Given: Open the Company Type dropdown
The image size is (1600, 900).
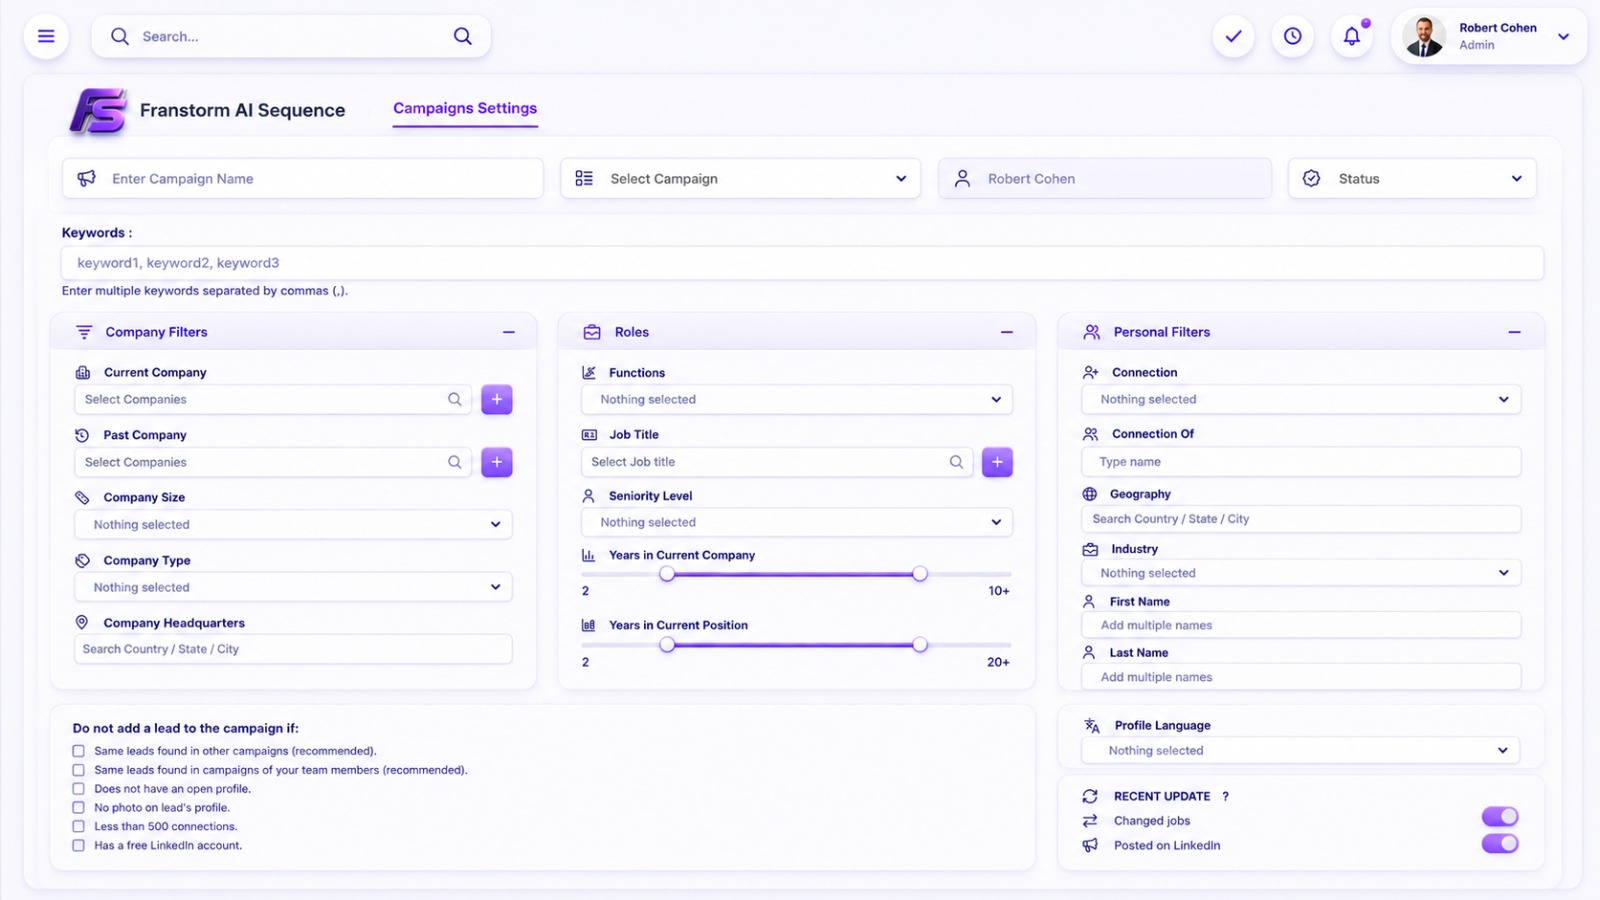Looking at the screenshot, I should coord(294,587).
